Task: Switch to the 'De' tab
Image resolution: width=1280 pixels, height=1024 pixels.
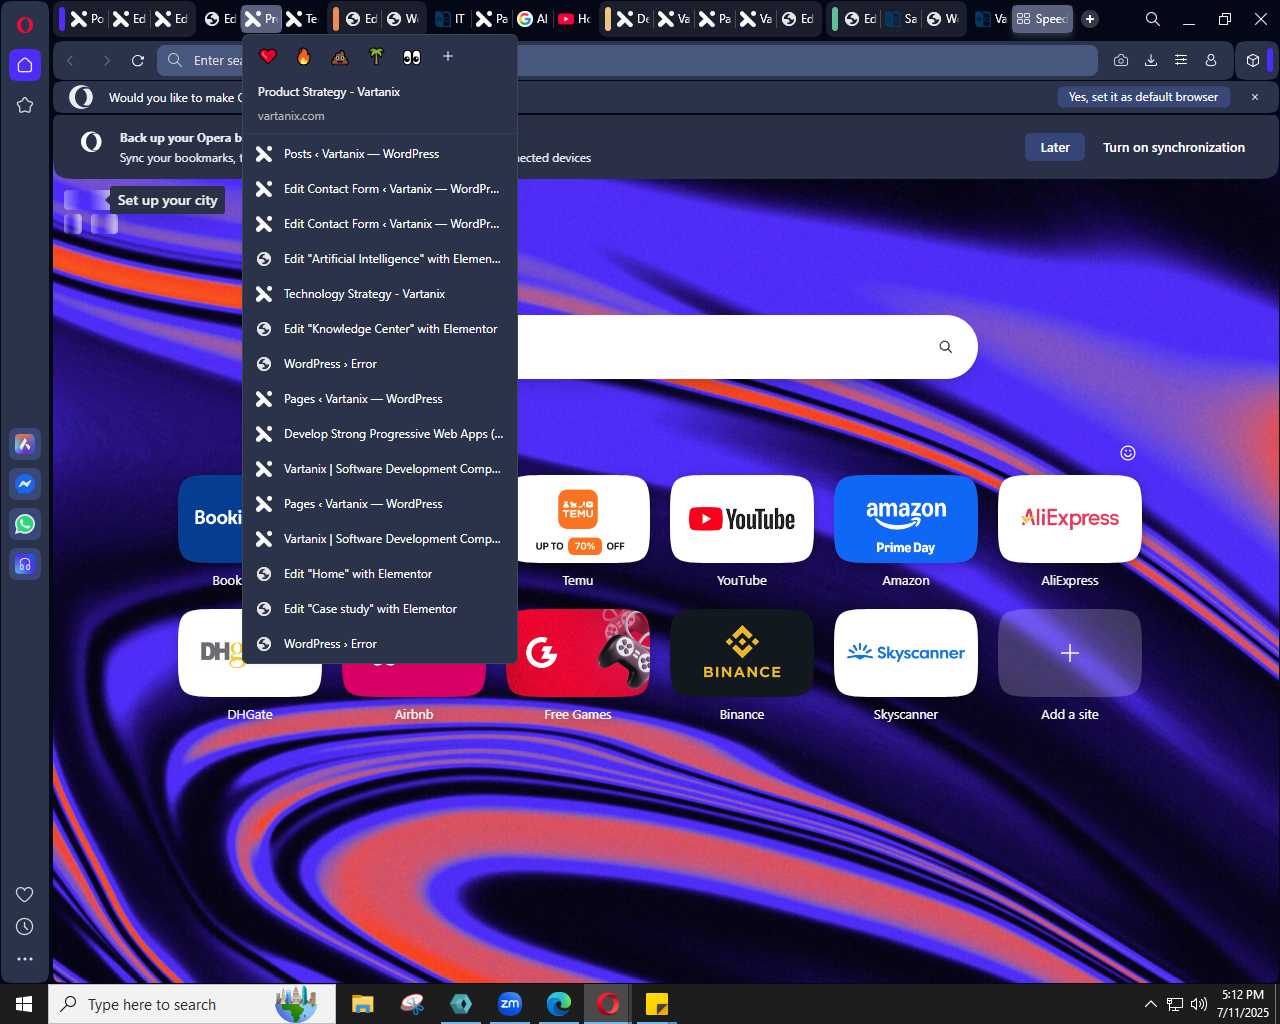Action: [634, 19]
